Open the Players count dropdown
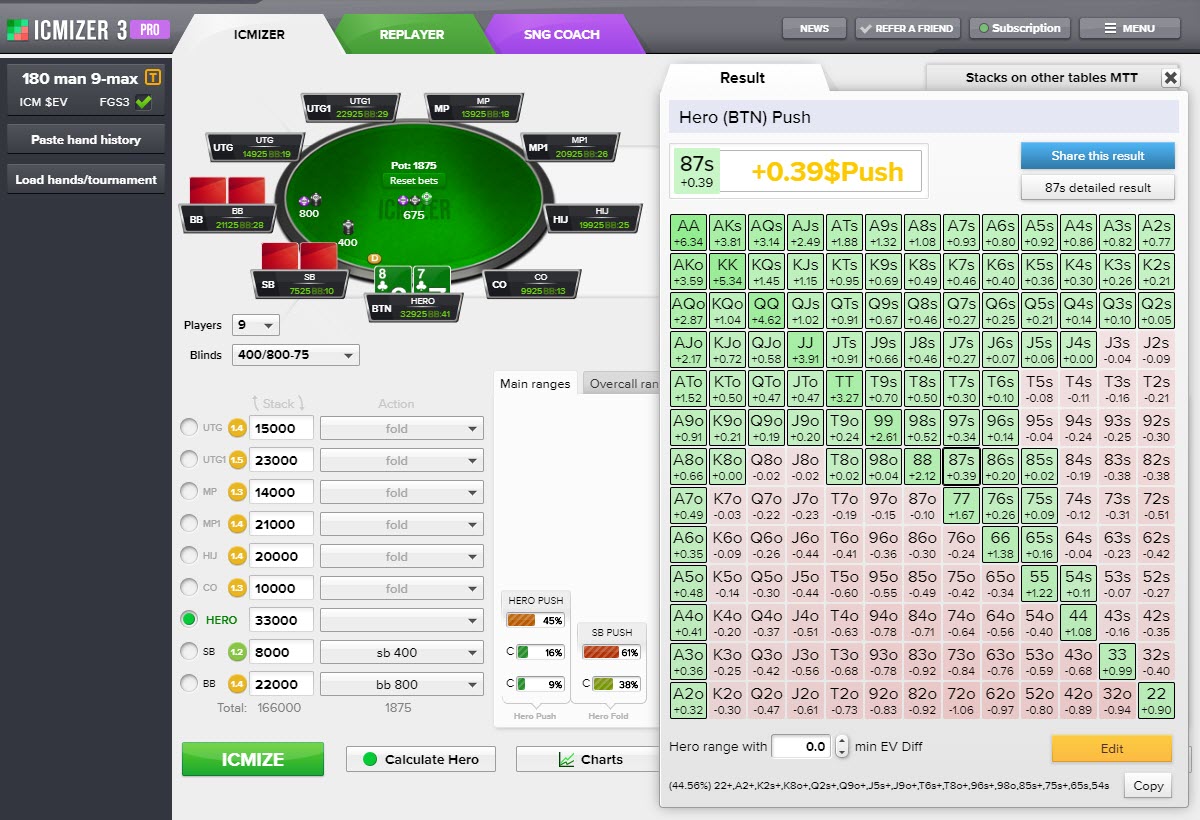Image resolution: width=1200 pixels, height=820 pixels. 255,325
